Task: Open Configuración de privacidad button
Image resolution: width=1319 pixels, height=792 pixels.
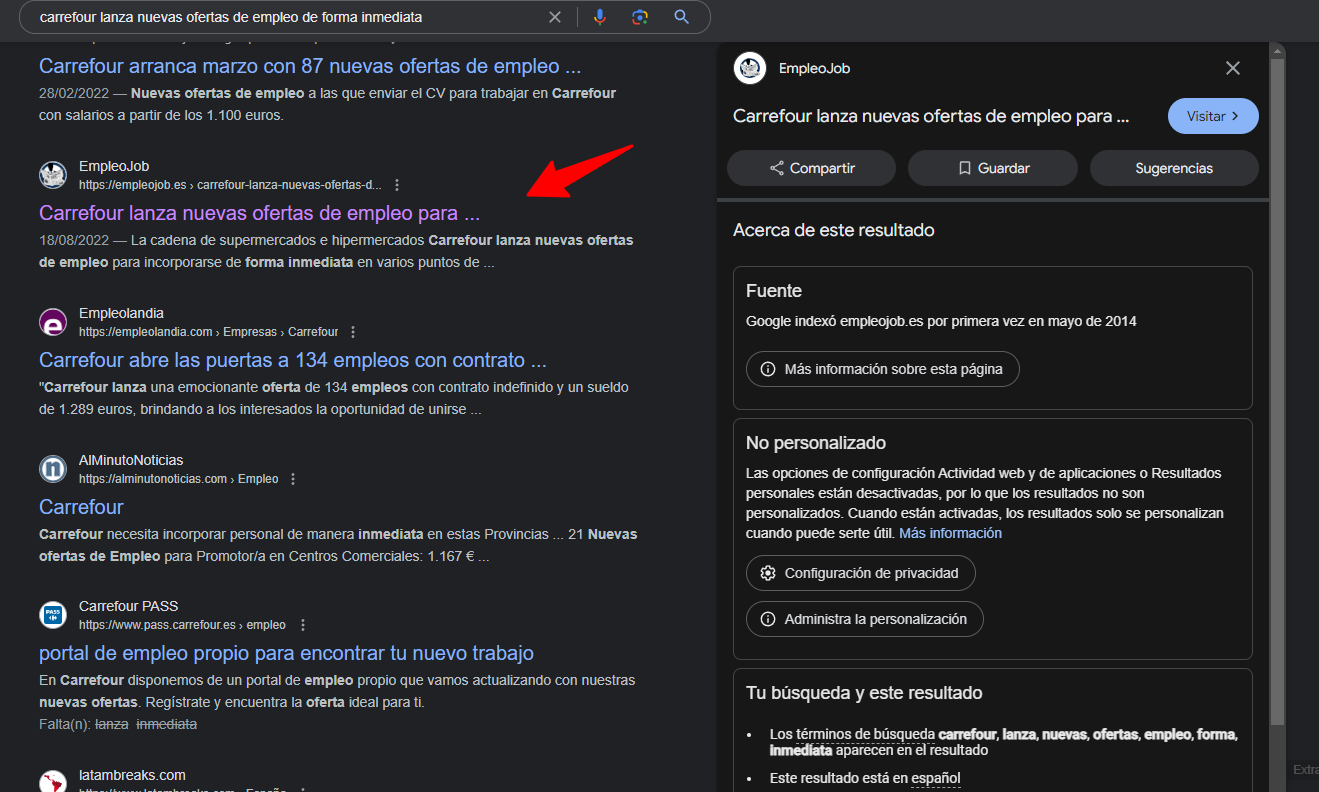Action: [x=861, y=573]
